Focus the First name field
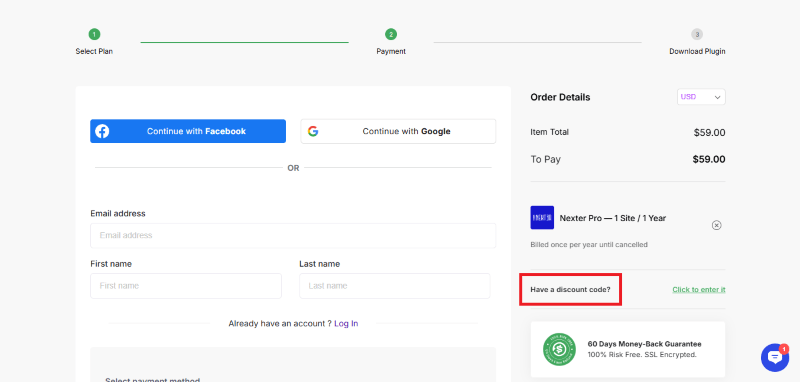Image resolution: width=800 pixels, height=382 pixels. [186, 286]
